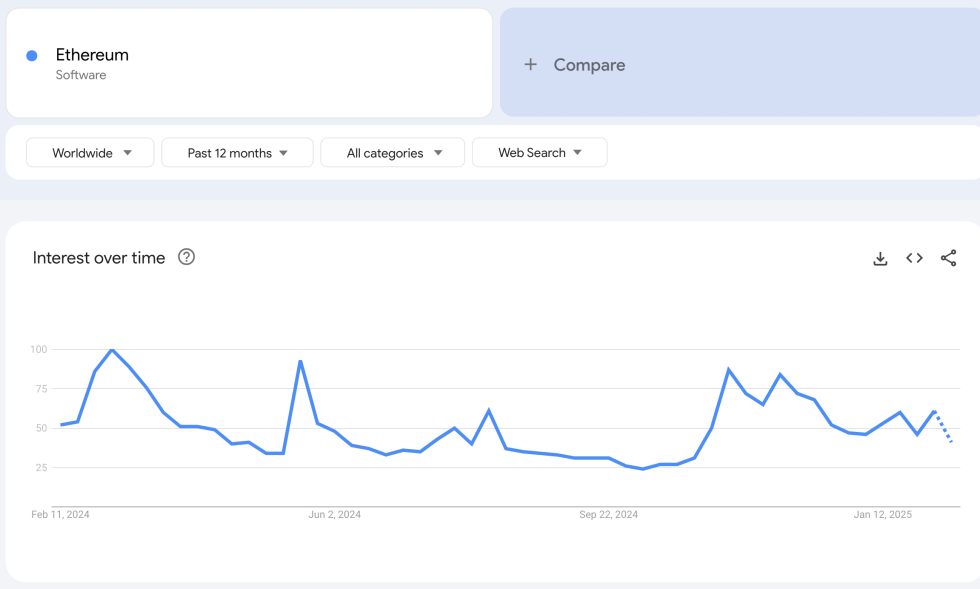Expand the All categories dropdown
Image resolution: width=980 pixels, height=589 pixels.
[392, 153]
